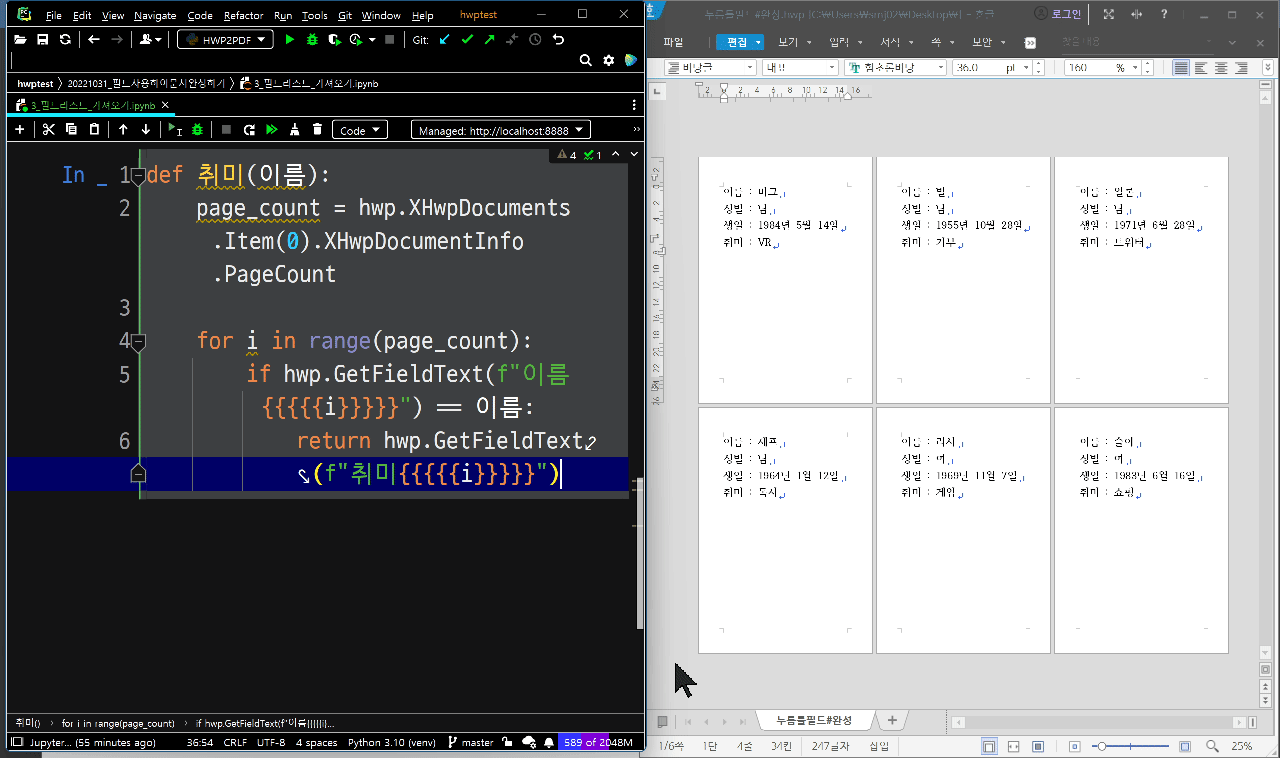Toggle justify alignment in Hangul toolbar
Viewport: 1280px width, 758px height.
tap(1181, 68)
